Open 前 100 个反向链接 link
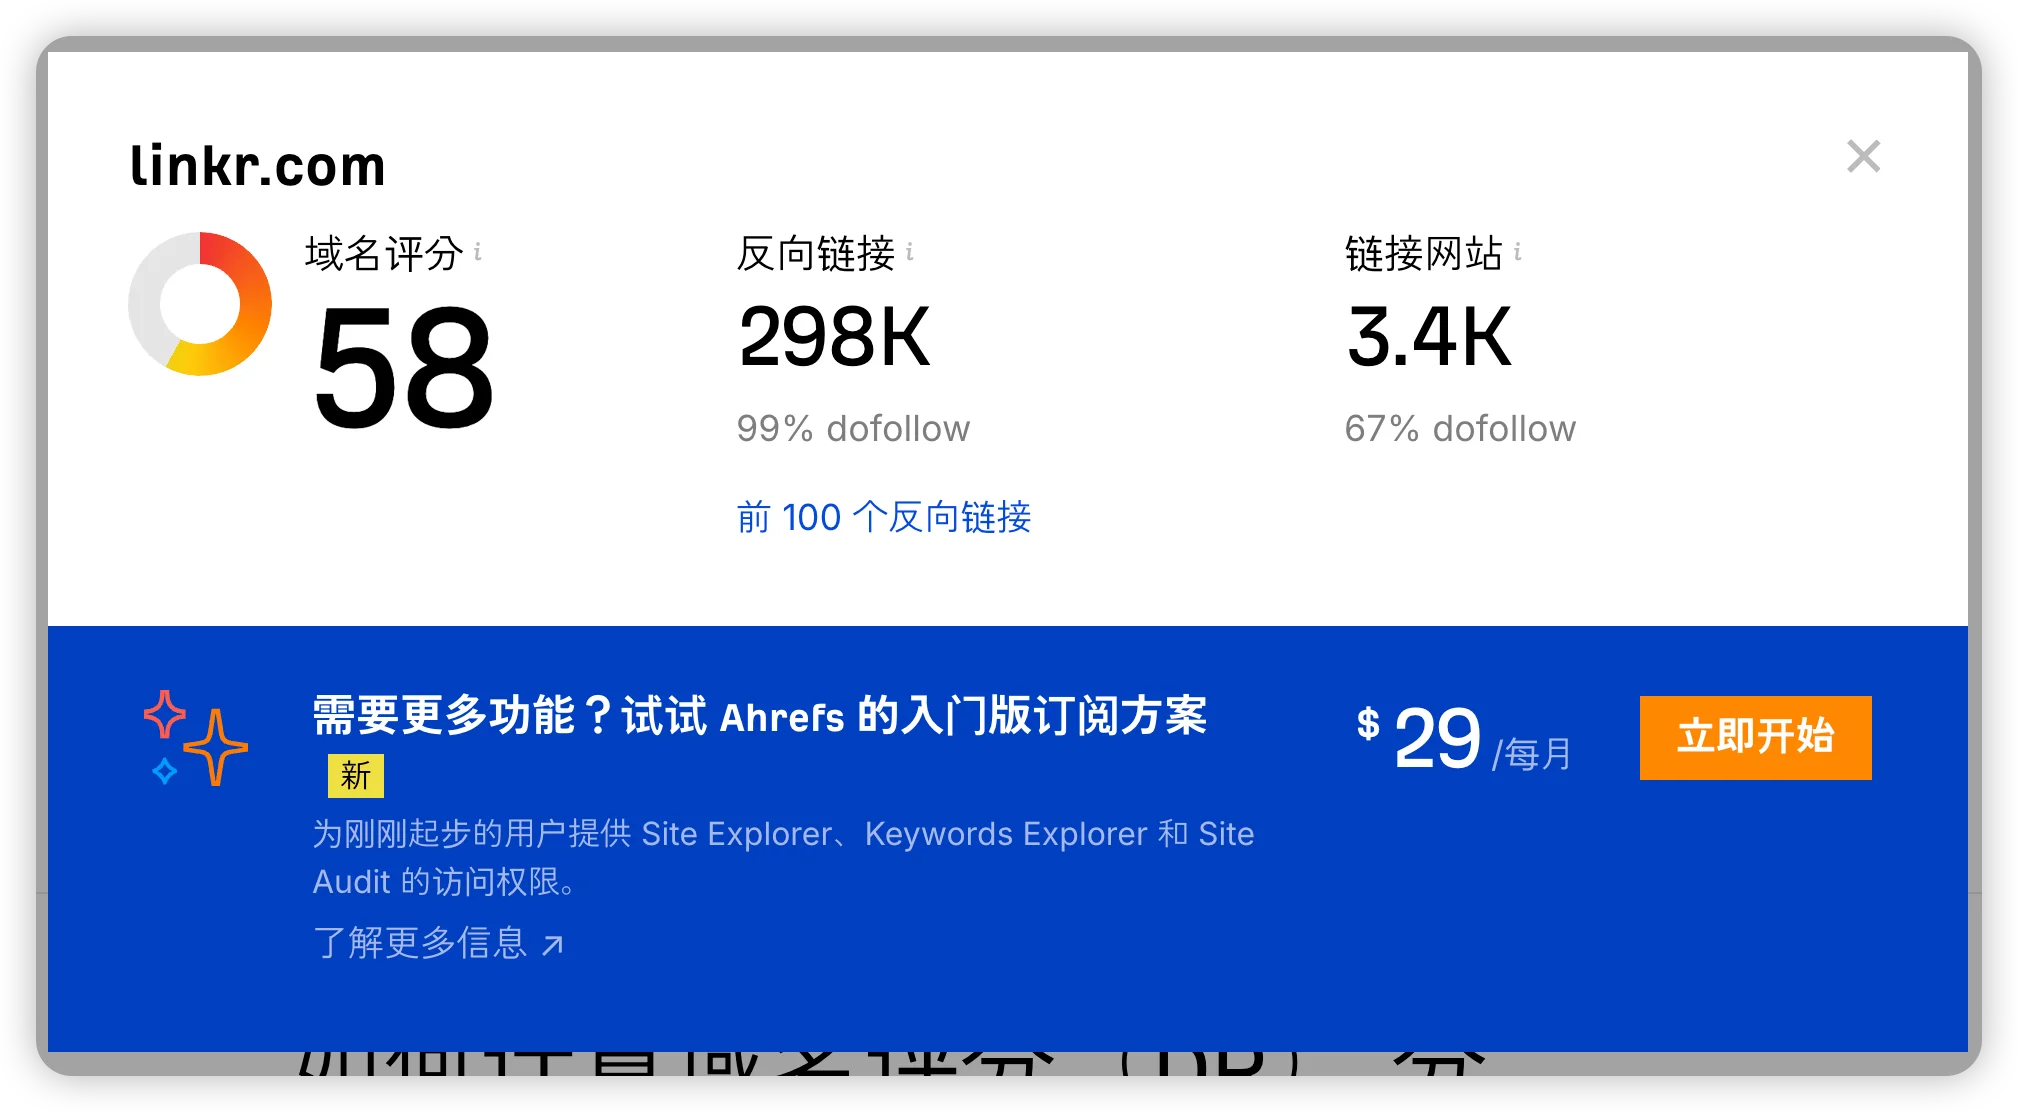 click(883, 517)
